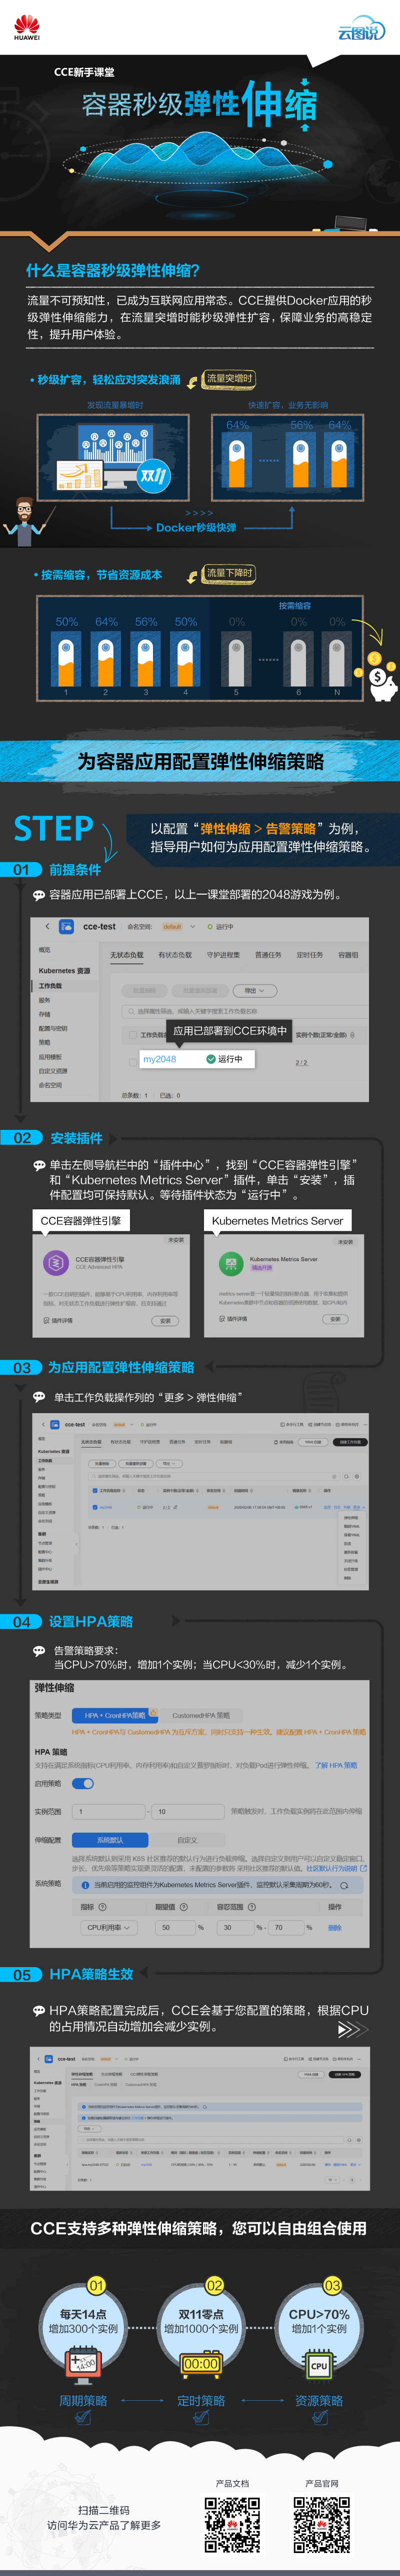
Task: Open 插件详情 on Kubernetes Metrics Server card
Action: tap(233, 1319)
